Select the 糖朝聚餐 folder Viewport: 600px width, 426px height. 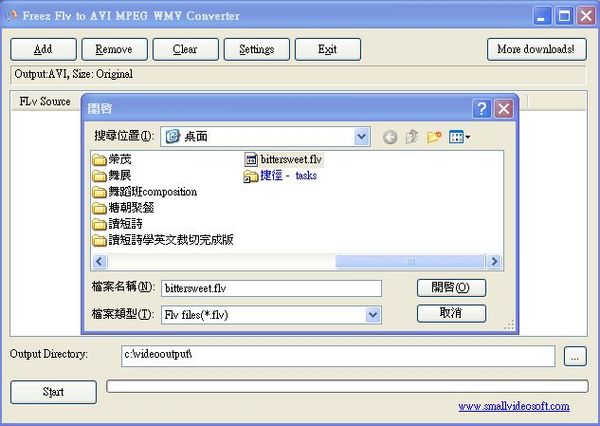(x=123, y=207)
